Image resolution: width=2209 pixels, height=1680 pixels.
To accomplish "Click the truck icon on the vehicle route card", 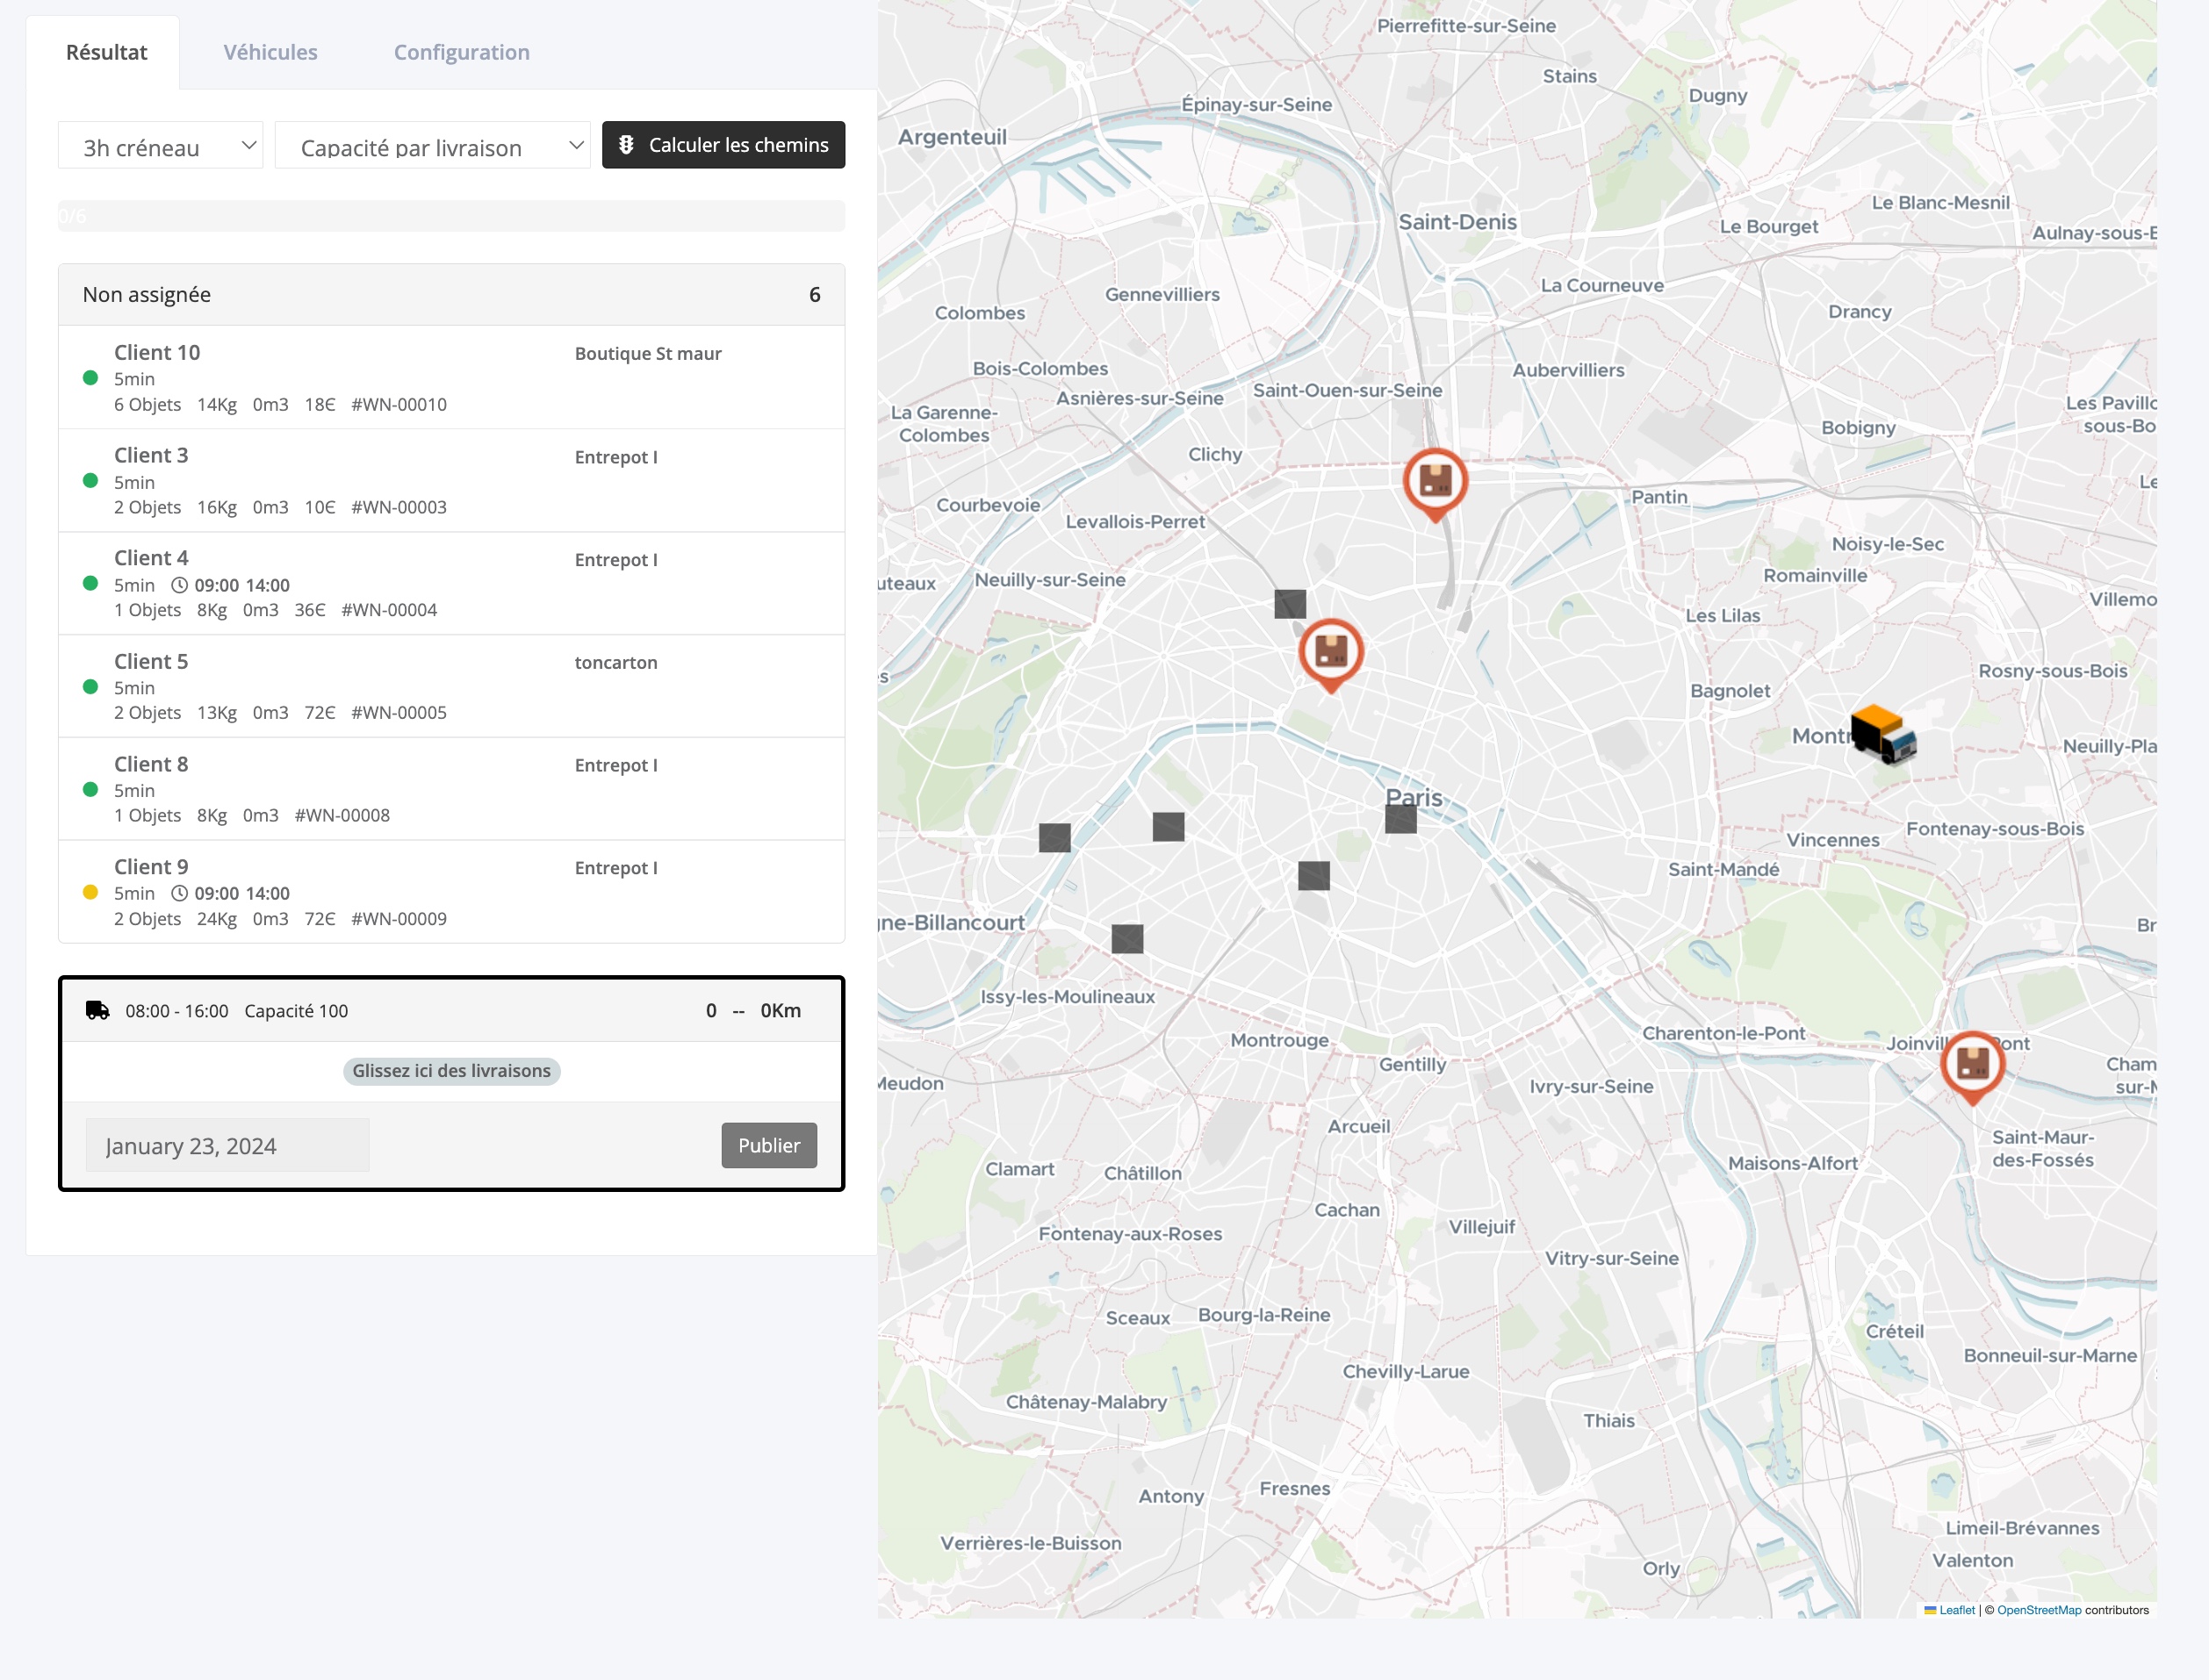I will point(97,1010).
